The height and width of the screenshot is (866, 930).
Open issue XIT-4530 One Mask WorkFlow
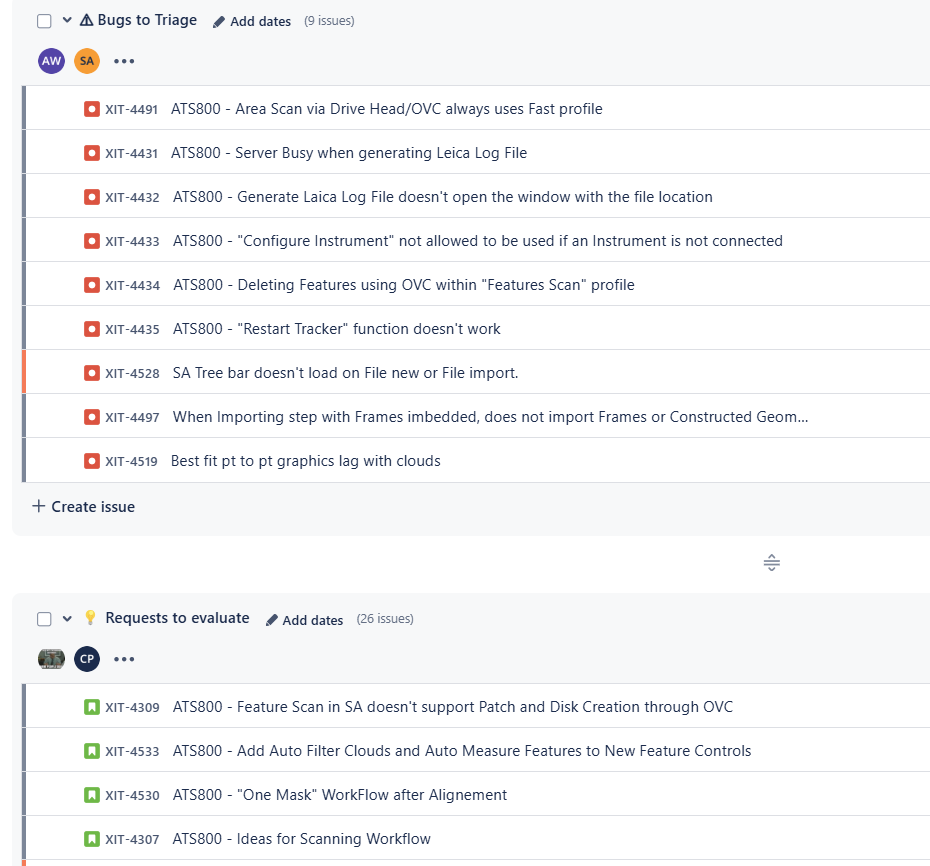340,795
